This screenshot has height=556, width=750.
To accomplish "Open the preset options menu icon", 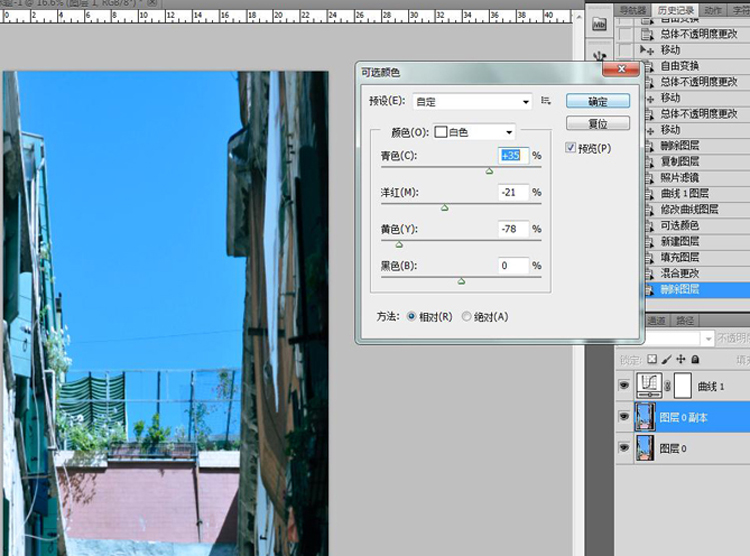I will pos(546,101).
